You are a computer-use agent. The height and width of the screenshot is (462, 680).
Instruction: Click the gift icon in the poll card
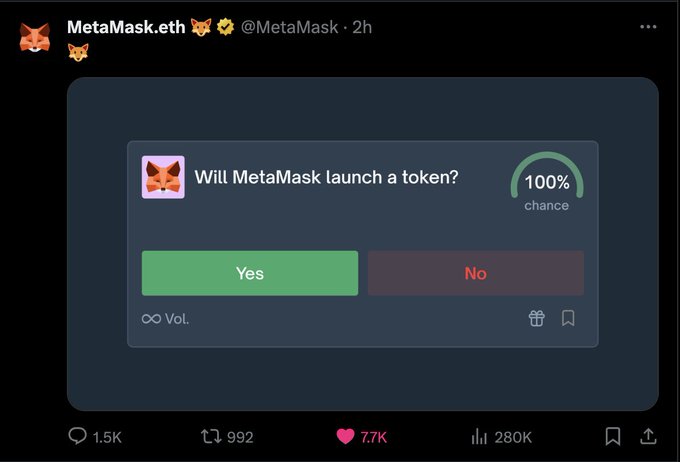536,318
